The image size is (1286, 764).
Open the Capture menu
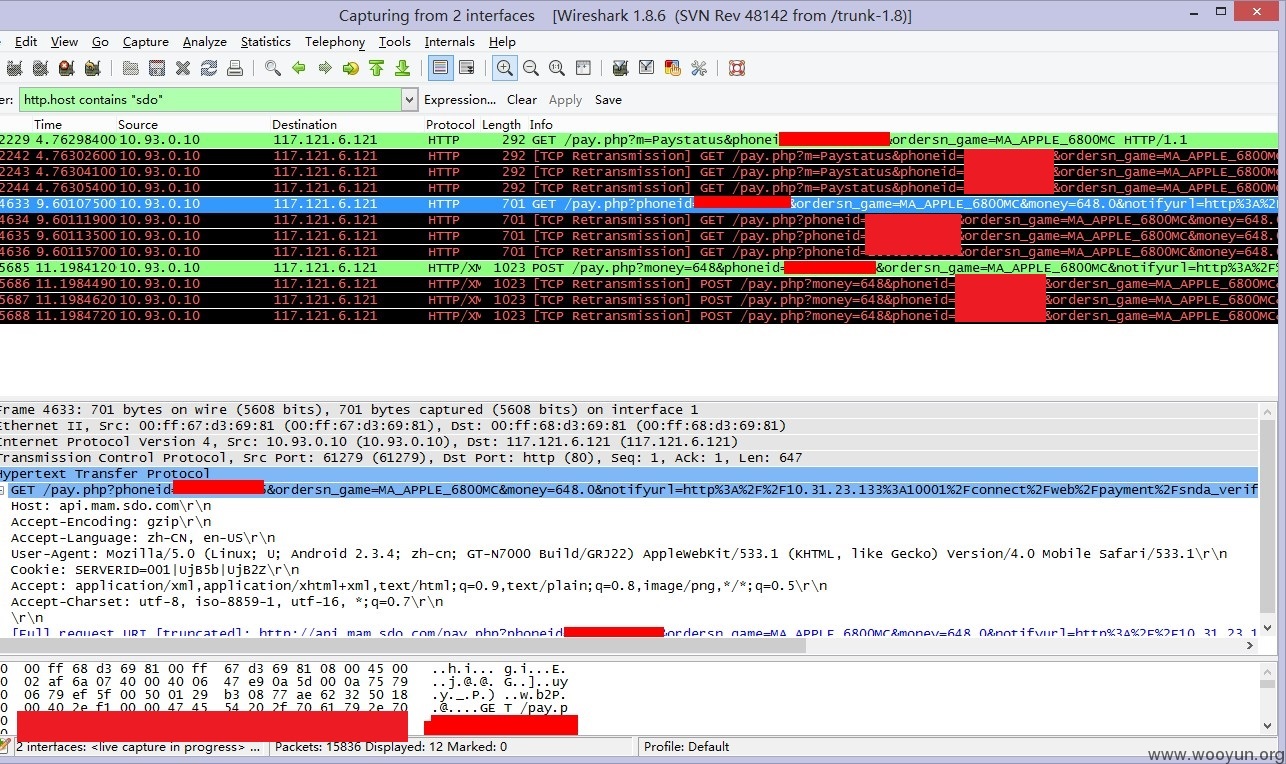point(146,42)
